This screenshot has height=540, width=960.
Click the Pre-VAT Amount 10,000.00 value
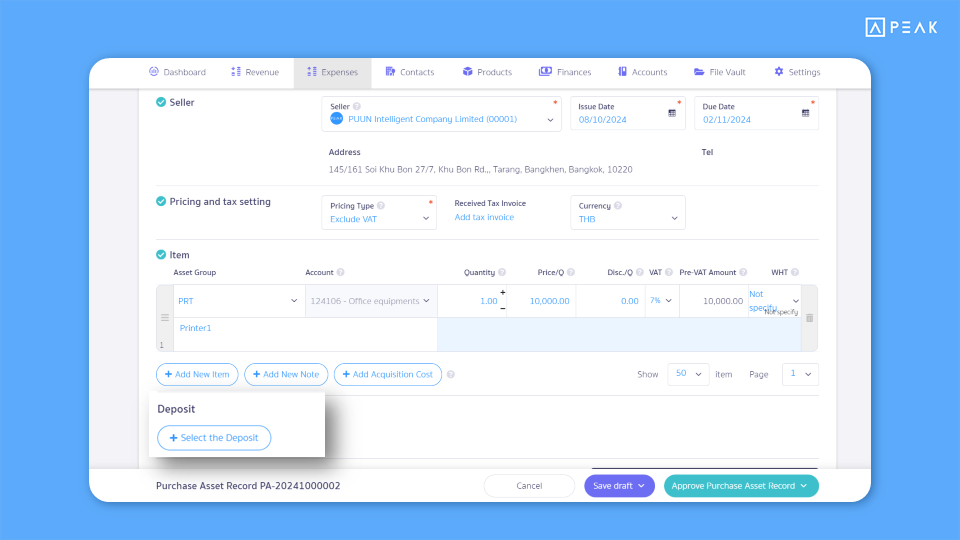point(722,301)
